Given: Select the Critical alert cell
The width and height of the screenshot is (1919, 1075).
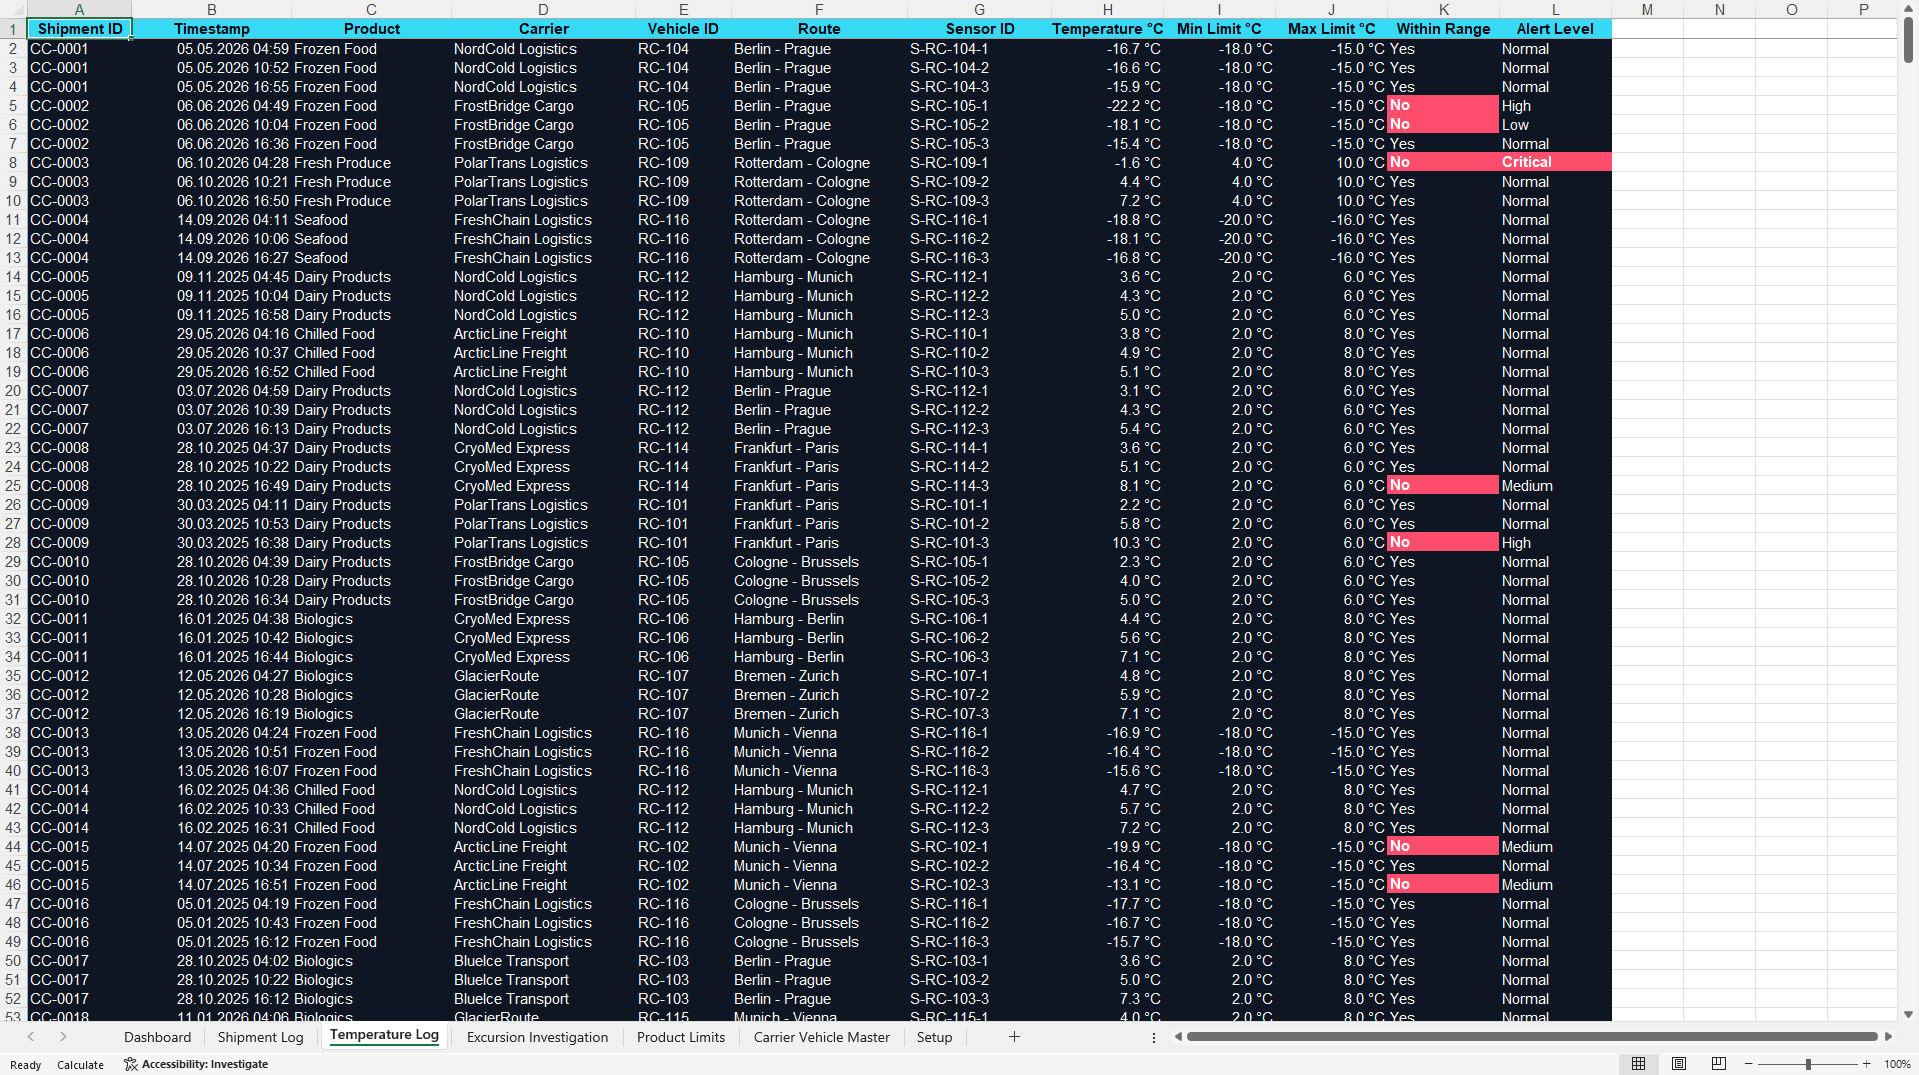Looking at the screenshot, I should coord(1555,162).
